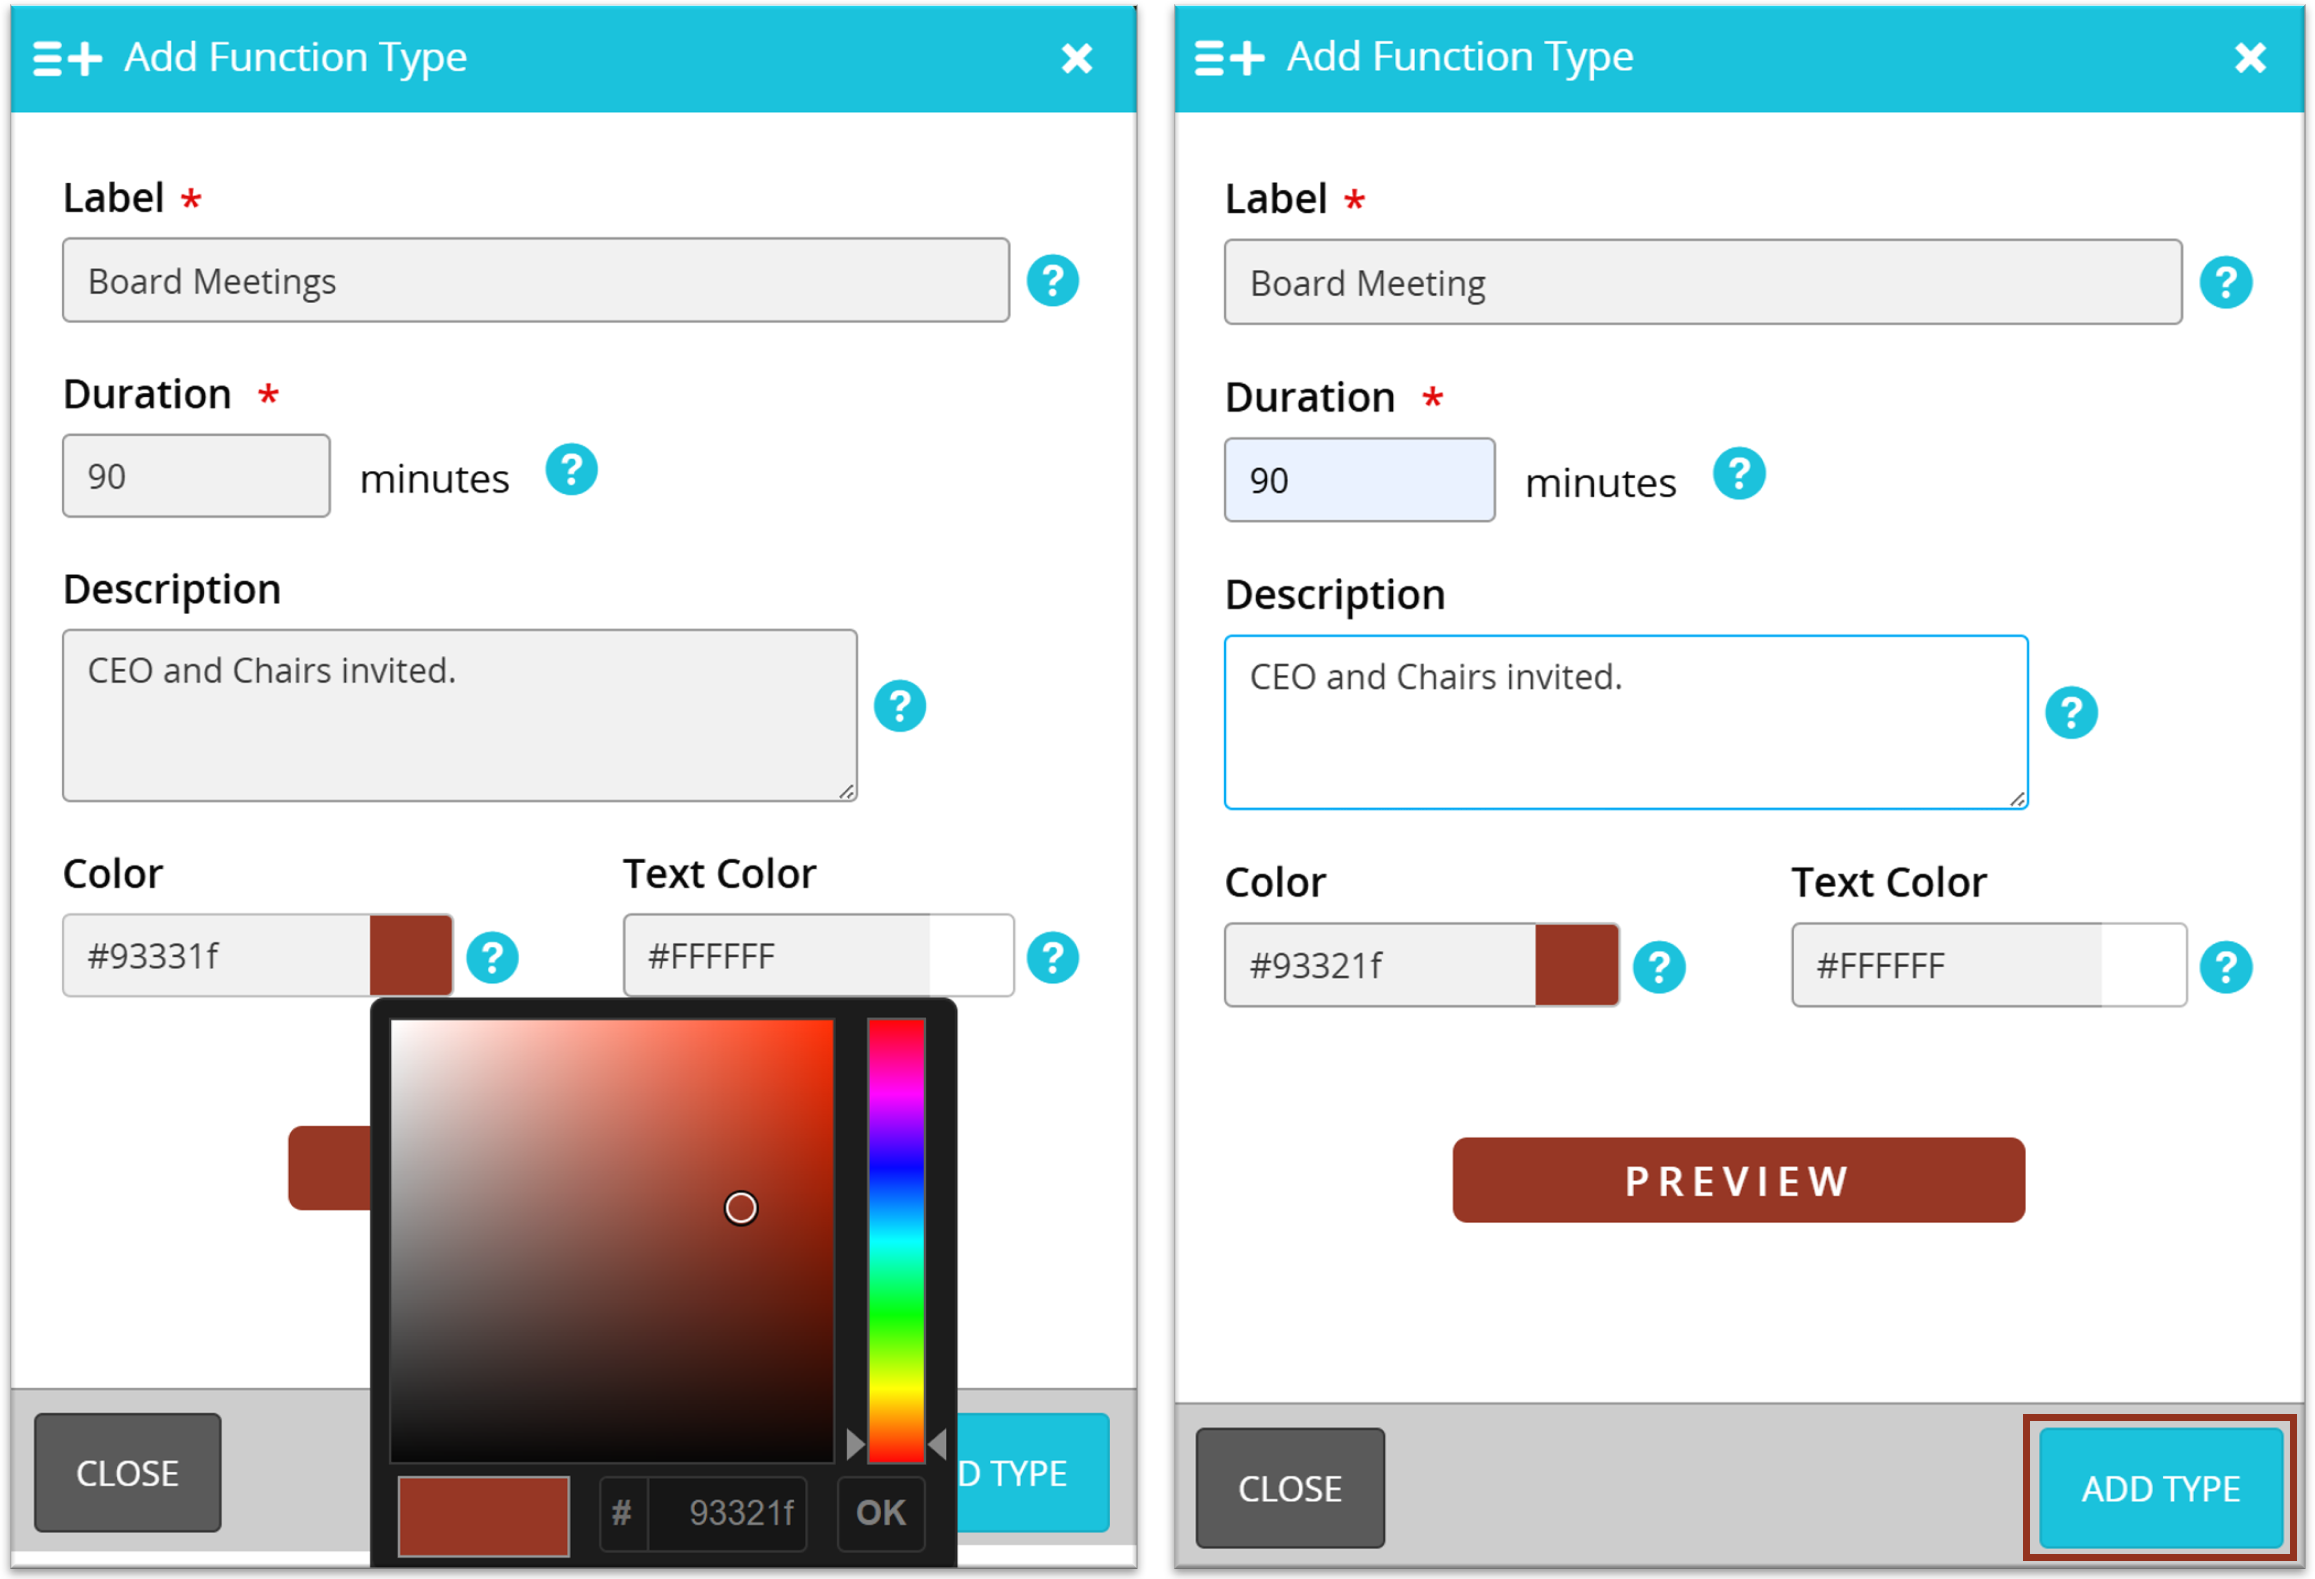Click the hex value field showing 93321f

pos(729,1512)
